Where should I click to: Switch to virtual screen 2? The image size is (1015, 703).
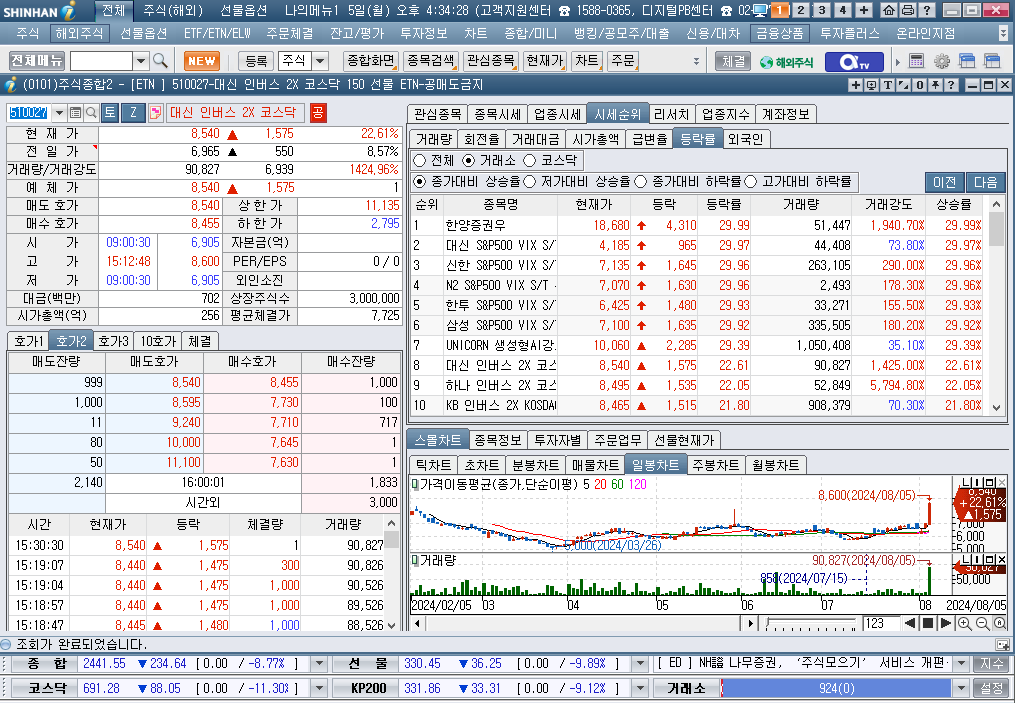pyautogui.click(x=801, y=10)
